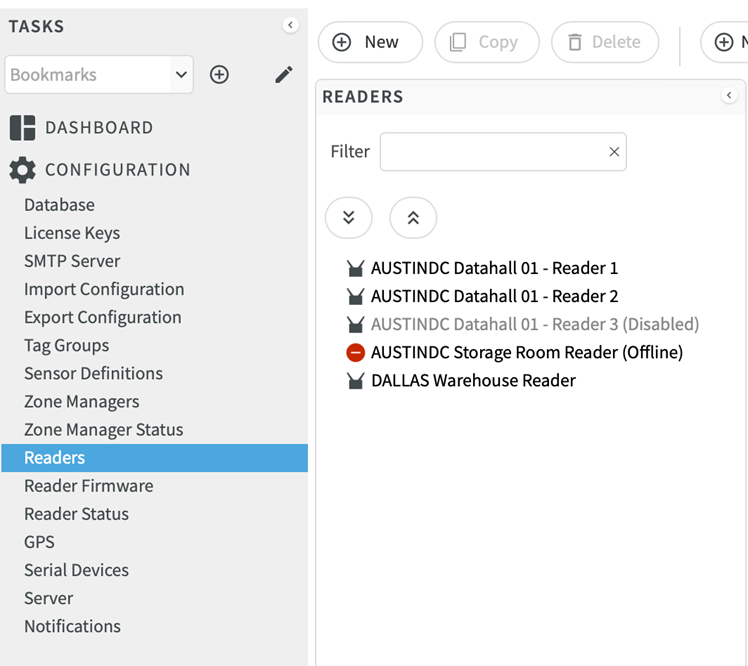Click the New button
The width and height of the screenshot is (748, 666).
coord(370,42)
